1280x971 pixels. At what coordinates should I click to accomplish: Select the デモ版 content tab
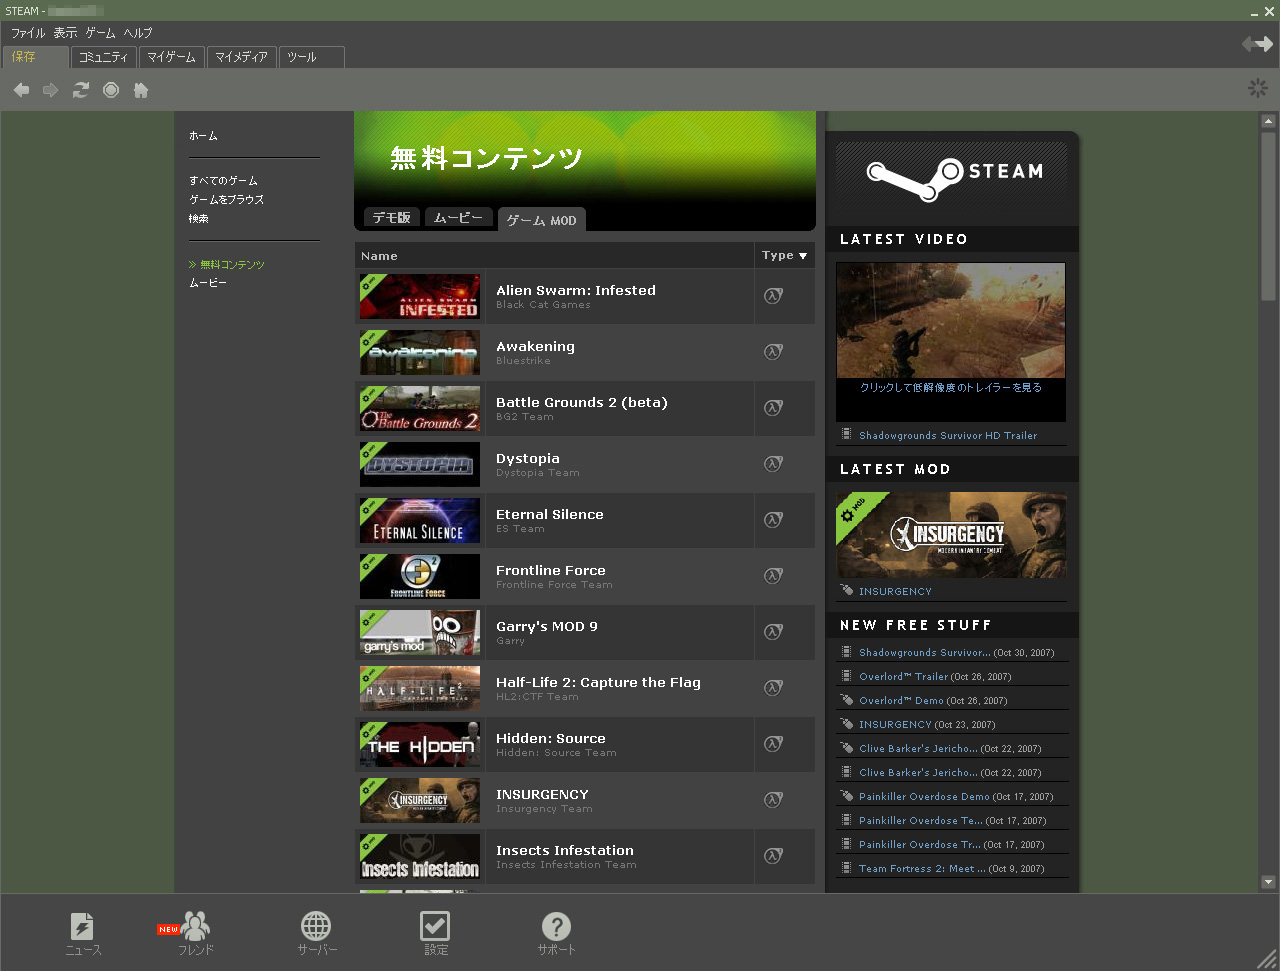pos(392,218)
